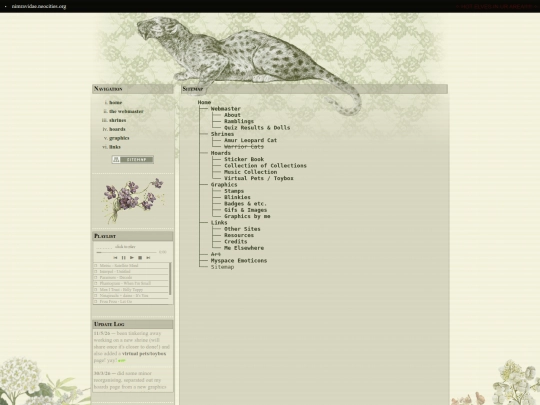Go to shrines in the navigation
The width and height of the screenshot is (540, 405).
tap(117, 120)
